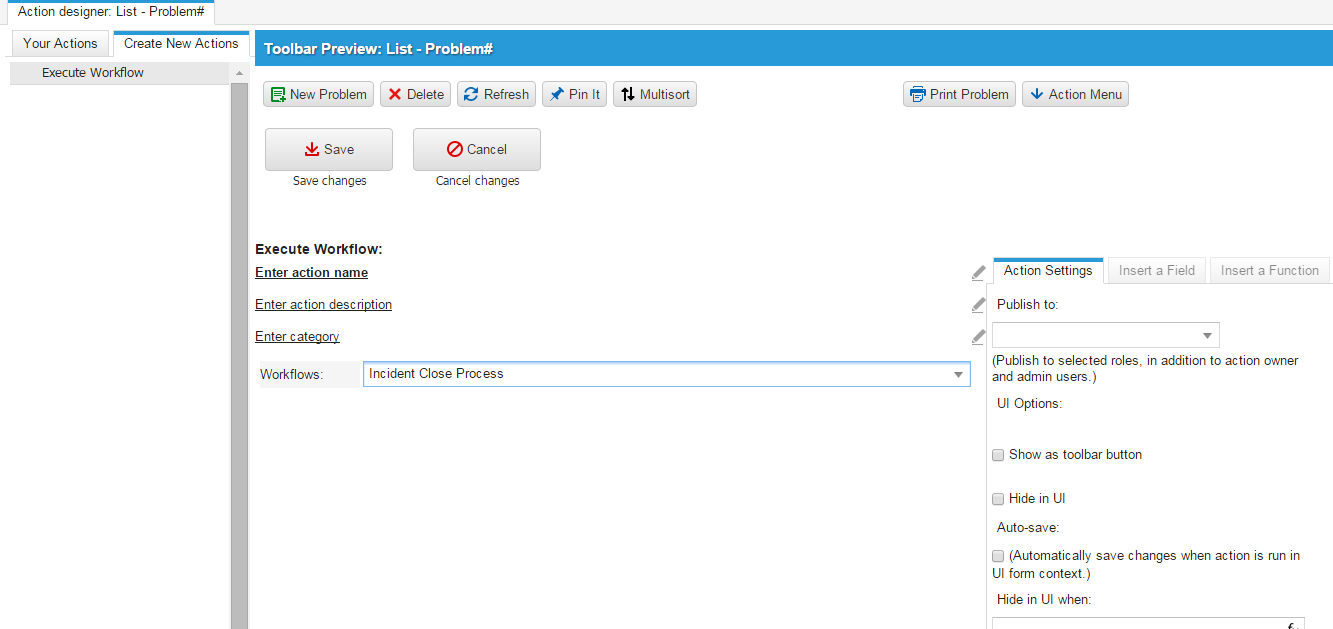The width and height of the screenshot is (1333, 629).
Task: Select Execute Workflow in the left sidebar
Action: point(92,72)
